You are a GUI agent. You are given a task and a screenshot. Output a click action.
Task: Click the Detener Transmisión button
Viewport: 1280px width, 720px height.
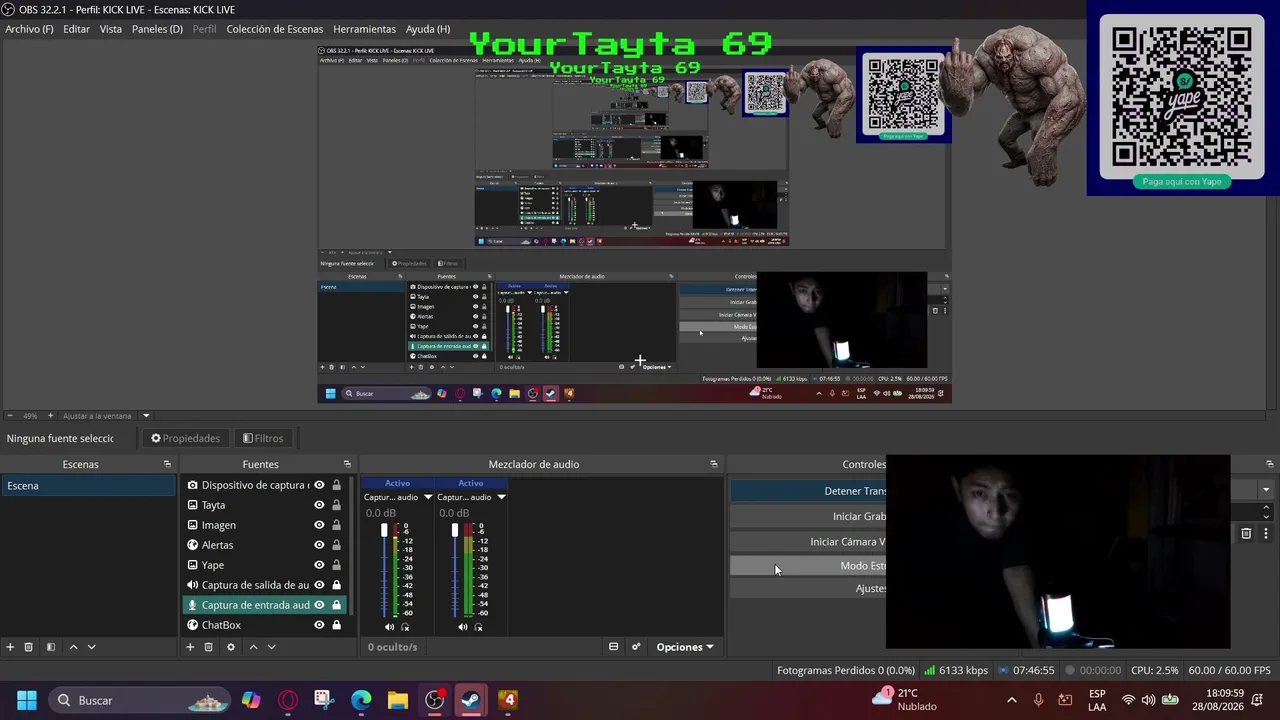coord(808,491)
